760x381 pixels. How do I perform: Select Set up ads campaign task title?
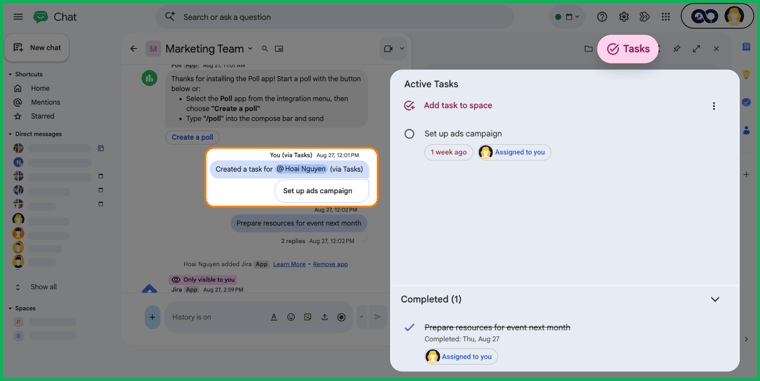[x=463, y=134]
